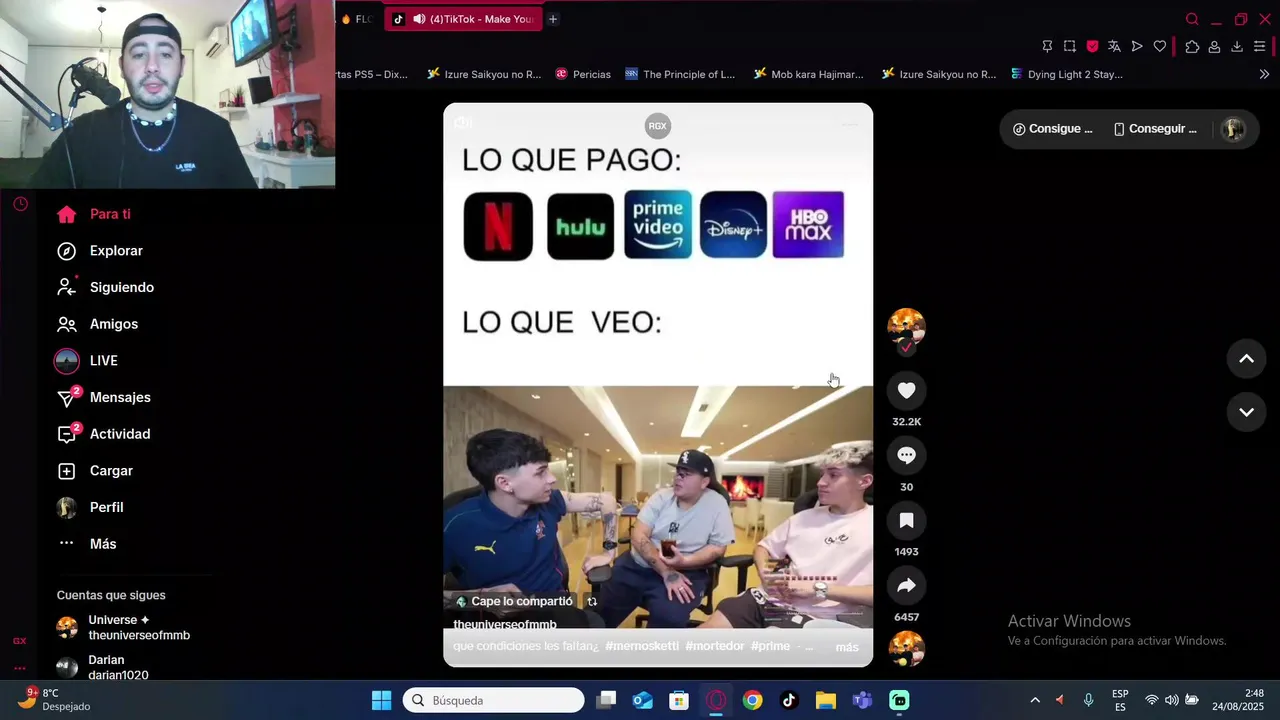
Task: Open the browser account profile icon
Action: point(1214,46)
